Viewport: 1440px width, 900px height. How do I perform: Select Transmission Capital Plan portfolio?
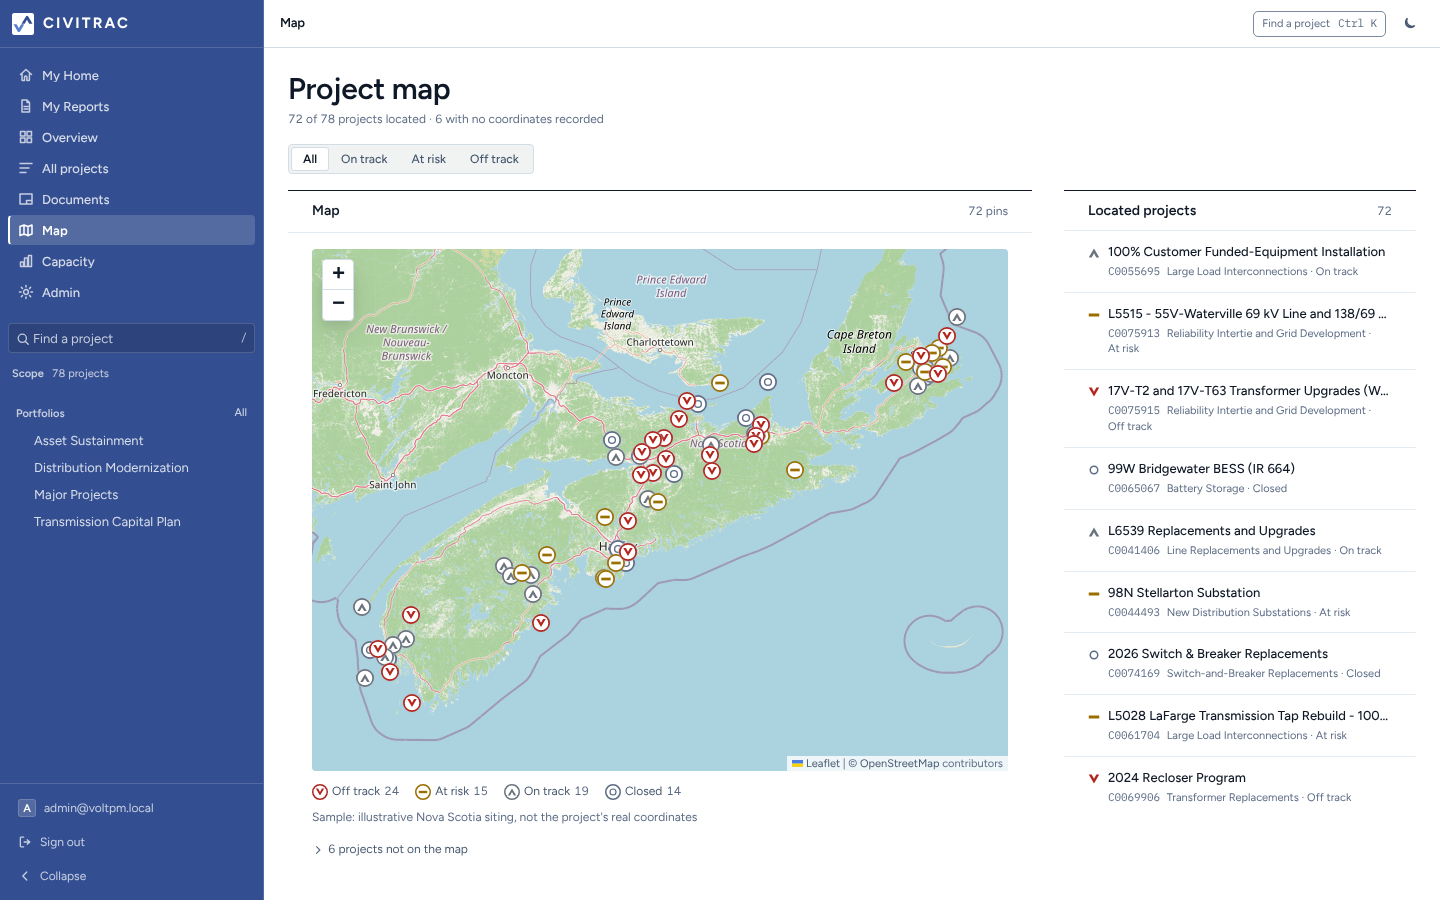coord(107,521)
